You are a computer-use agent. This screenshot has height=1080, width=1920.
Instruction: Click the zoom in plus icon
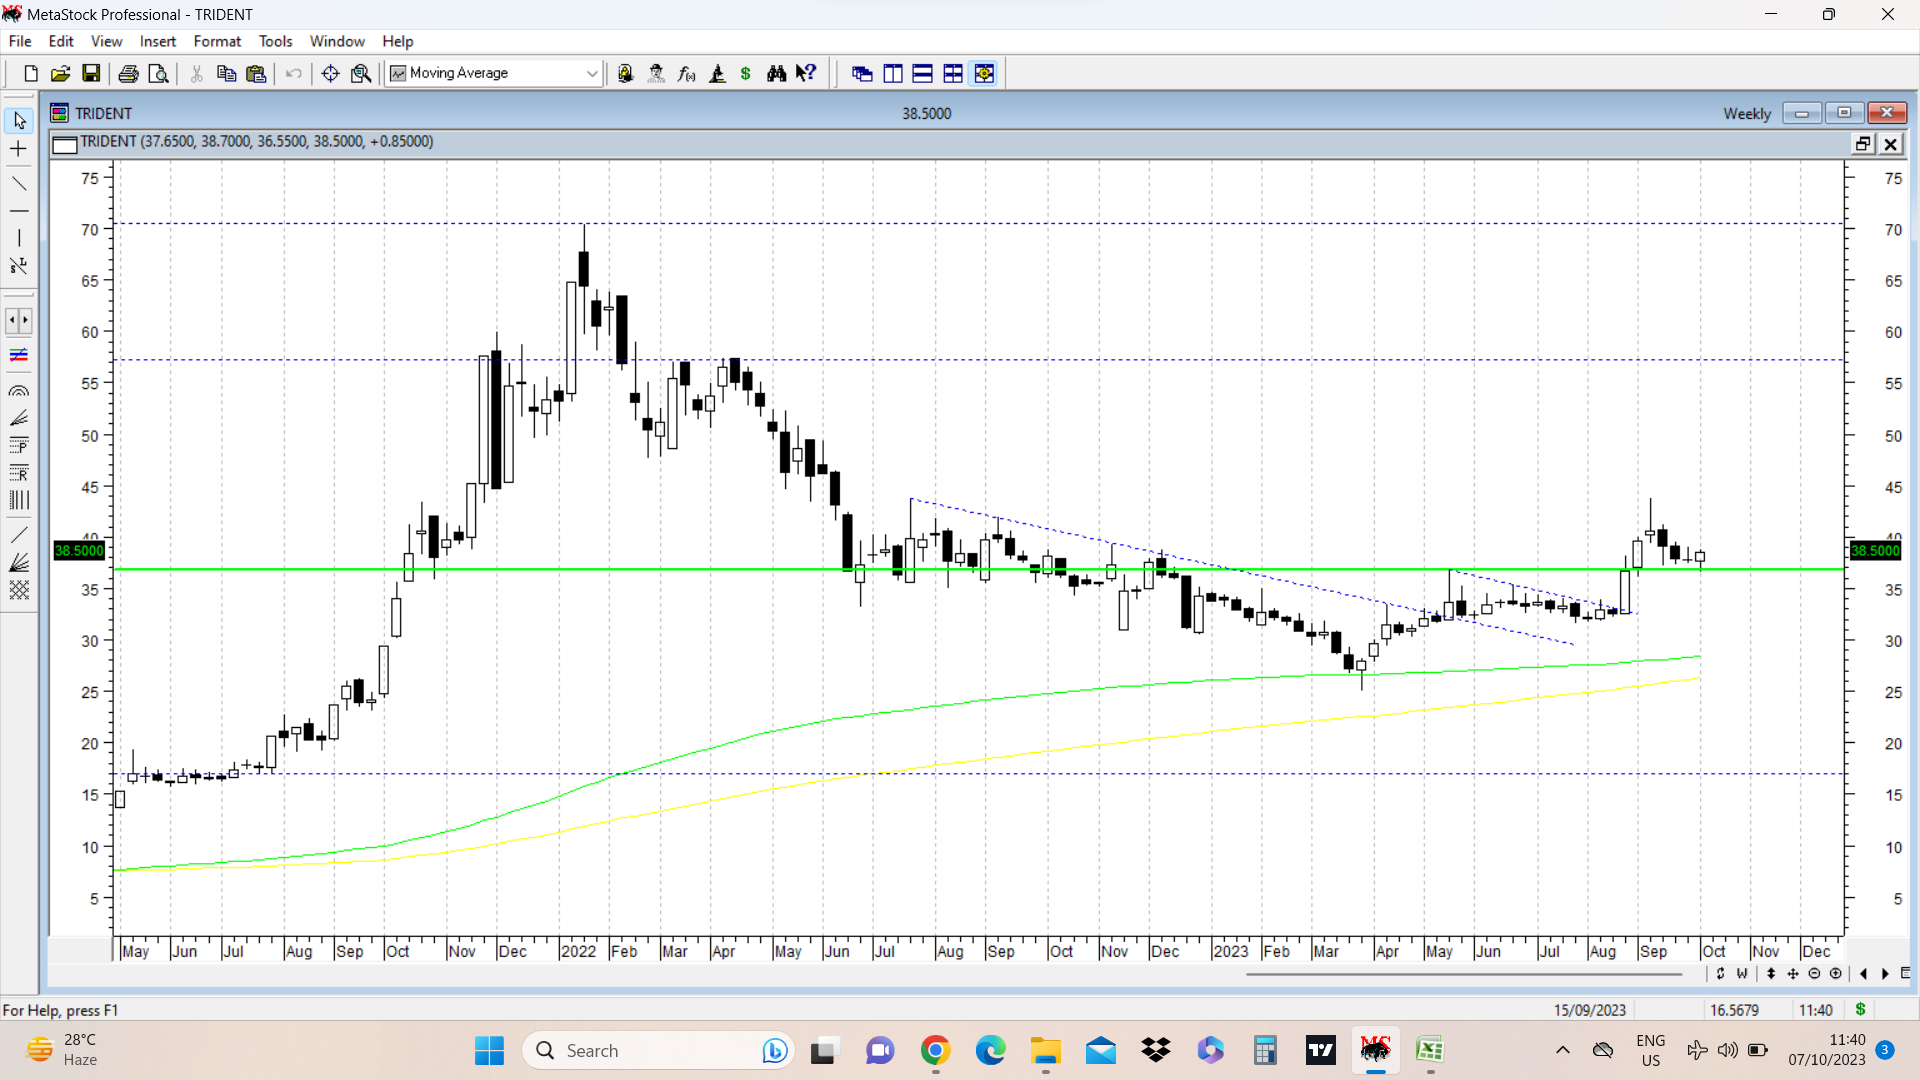[1835, 973]
